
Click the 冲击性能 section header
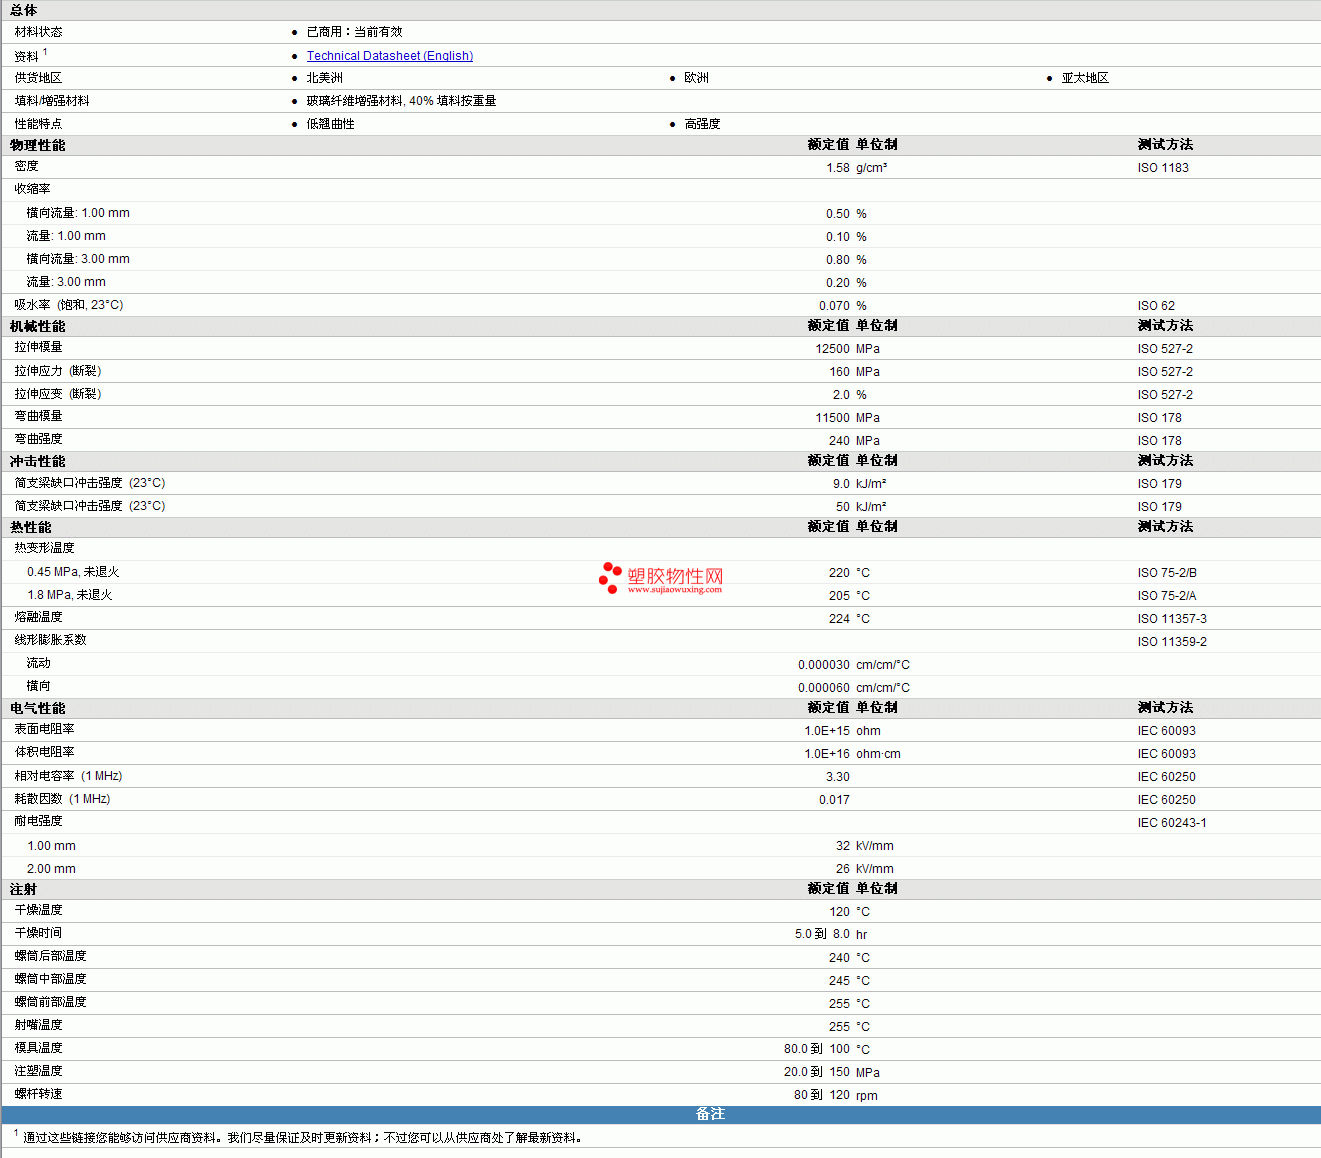coord(38,461)
